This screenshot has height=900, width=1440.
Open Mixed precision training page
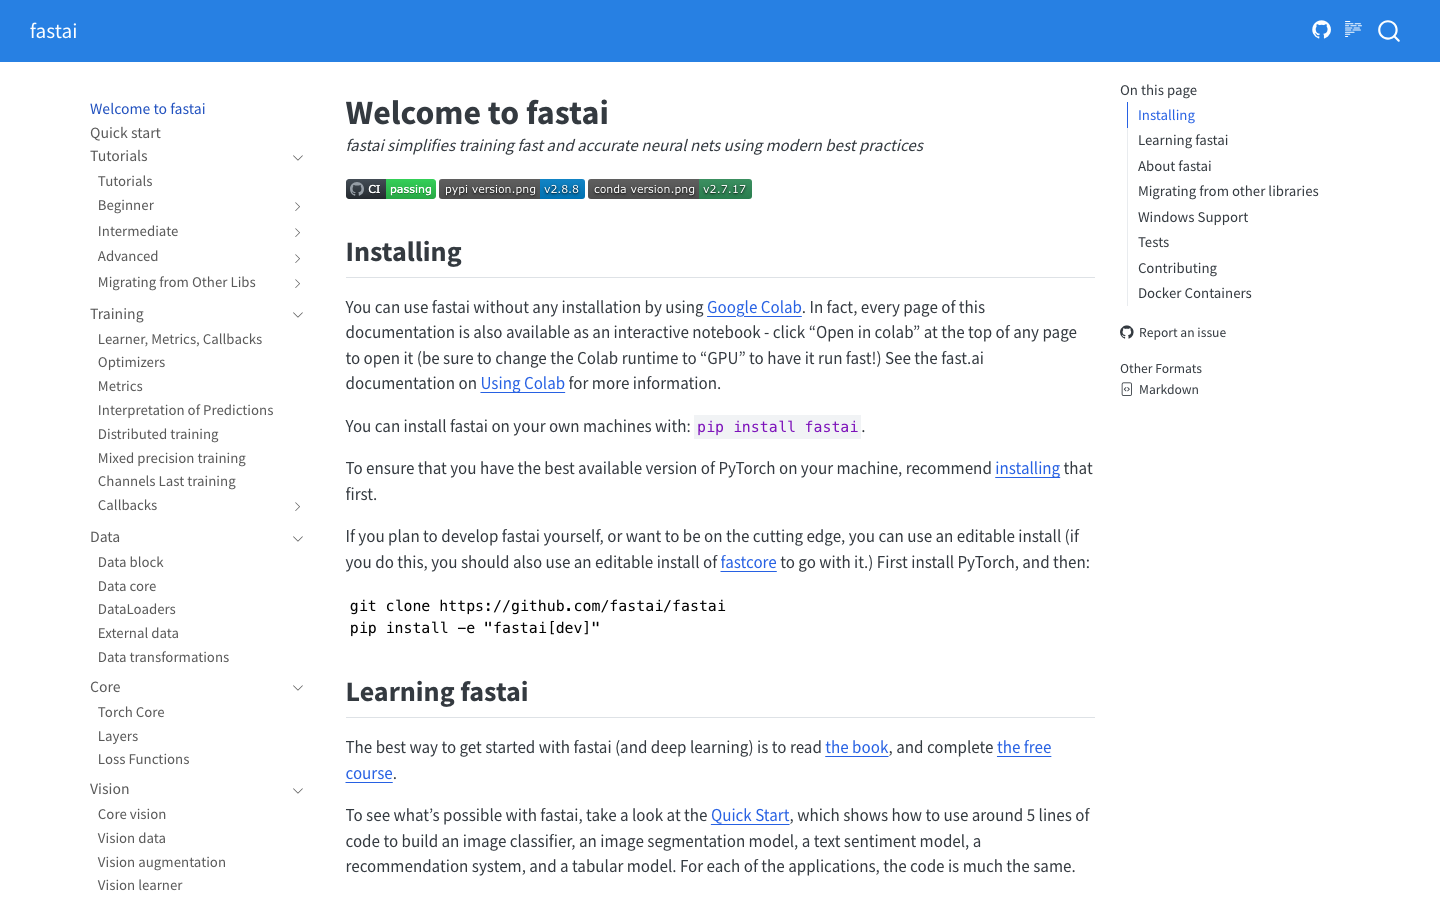[172, 458]
